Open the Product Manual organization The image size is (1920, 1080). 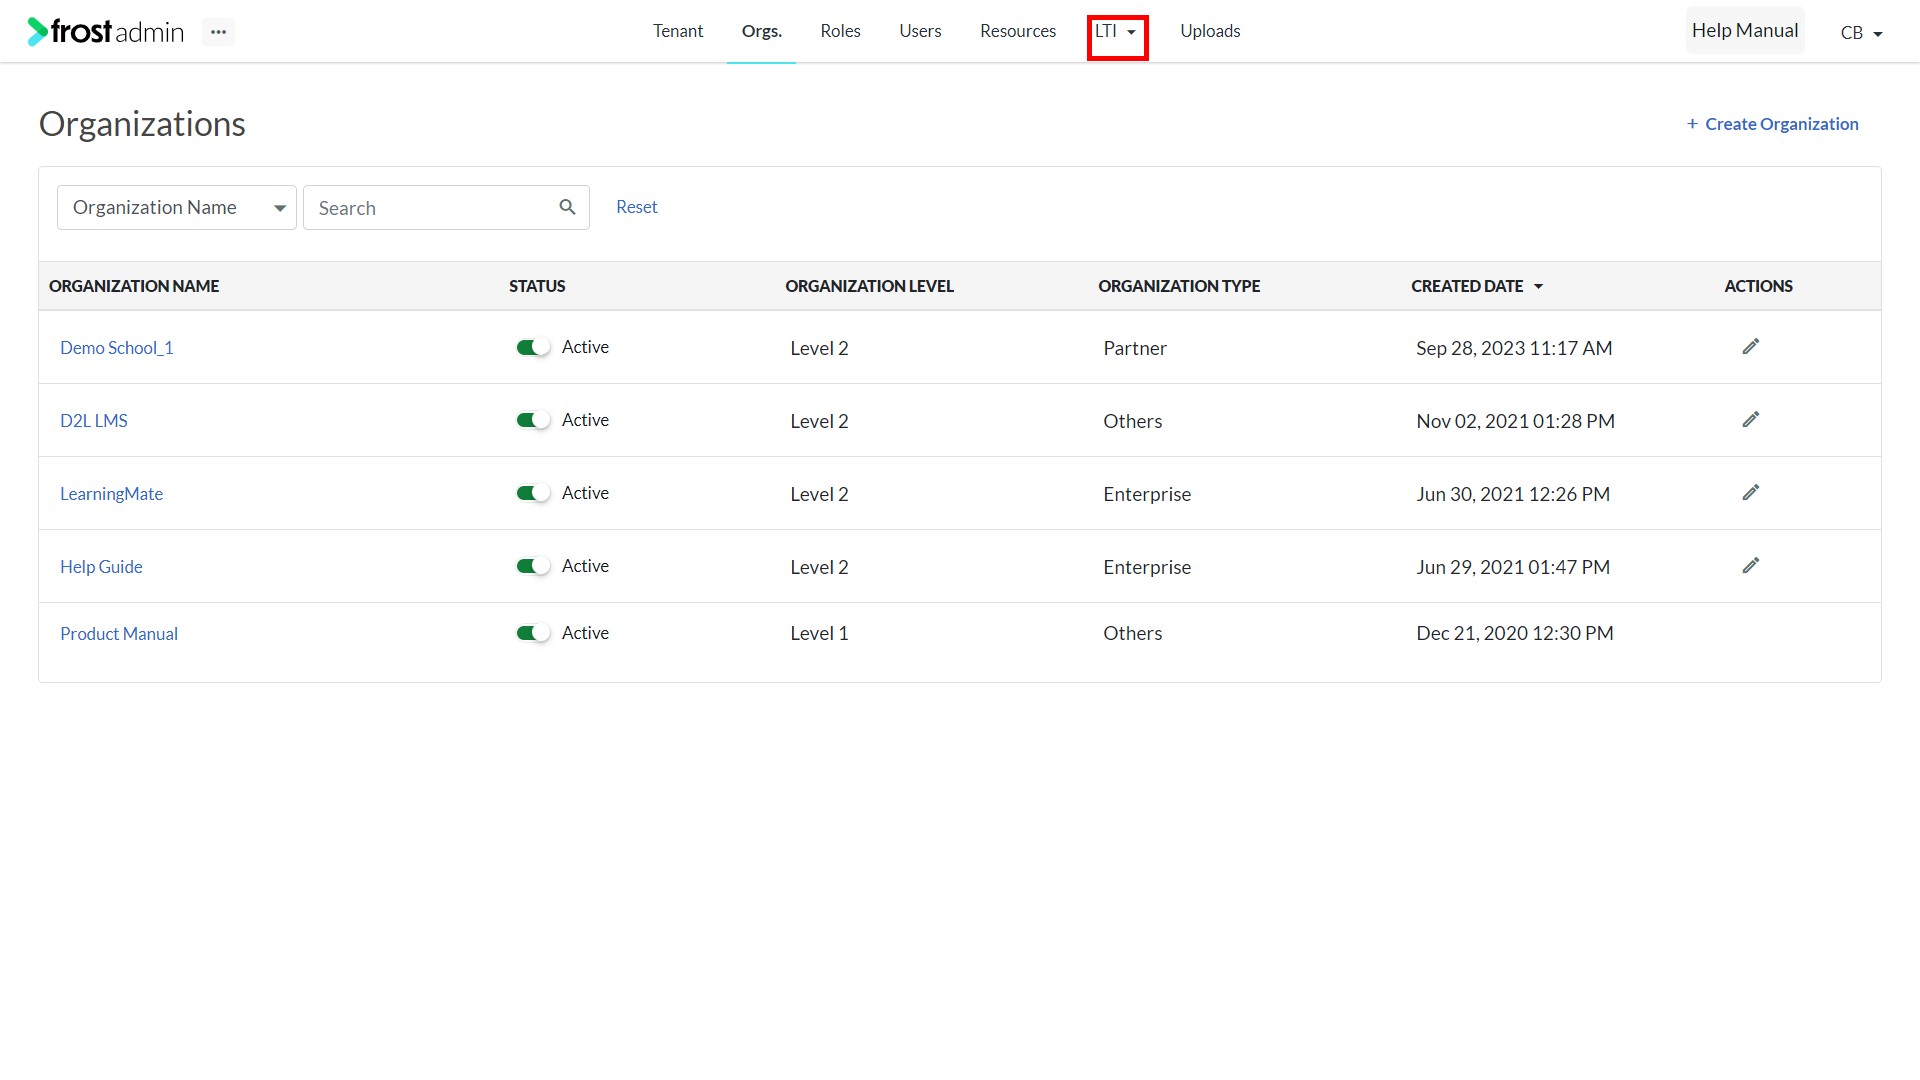(x=119, y=634)
